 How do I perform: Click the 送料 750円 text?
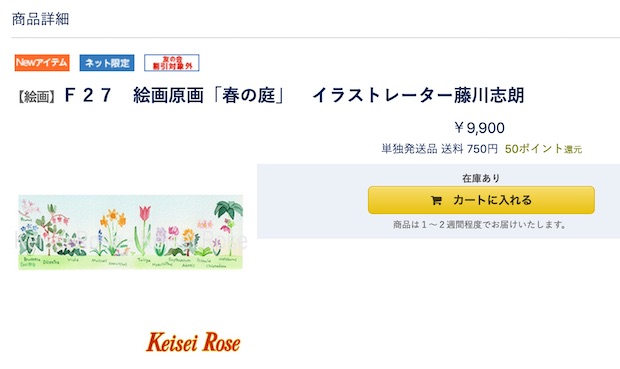click(x=469, y=149)
